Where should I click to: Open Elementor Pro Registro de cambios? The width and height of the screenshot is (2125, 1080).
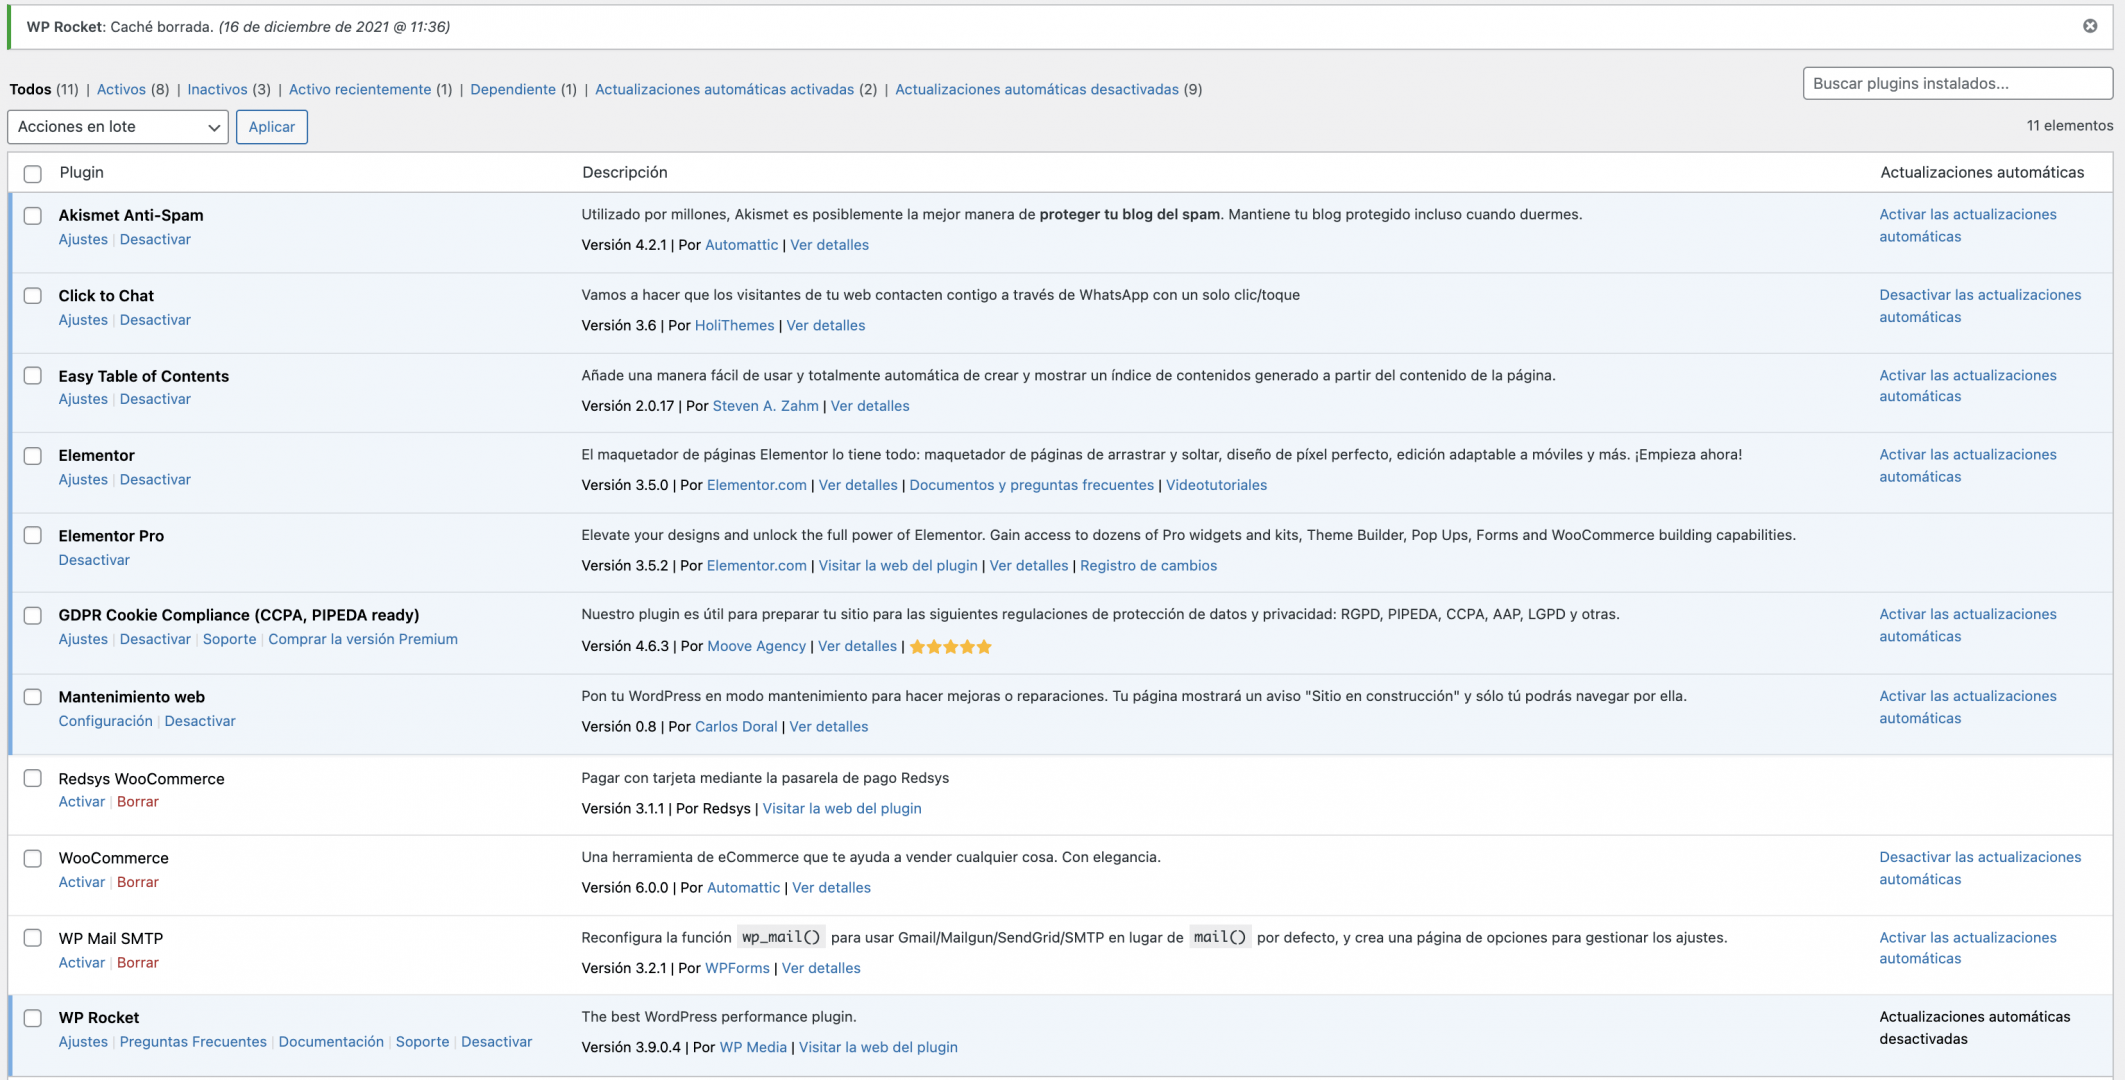(1148, 566)
